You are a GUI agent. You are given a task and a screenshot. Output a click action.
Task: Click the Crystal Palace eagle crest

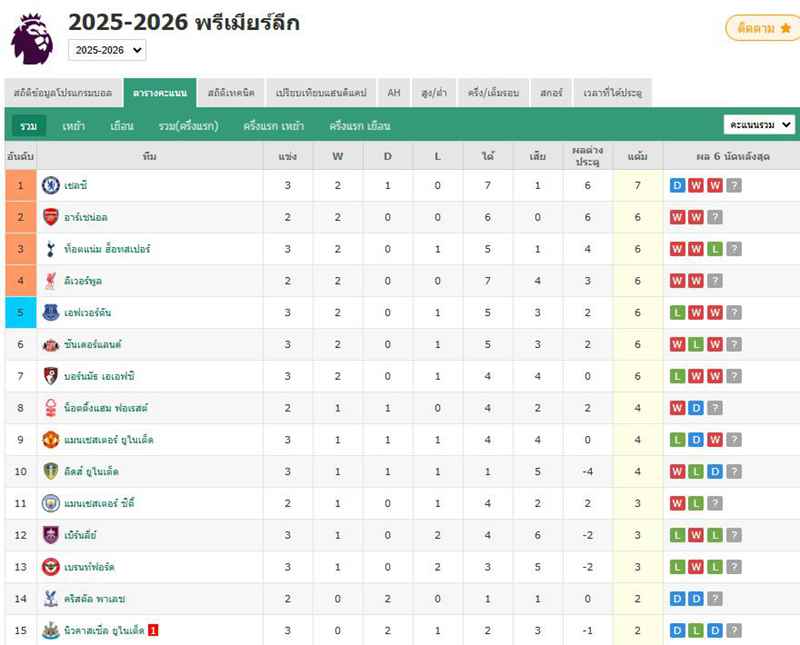pyautogui.click(x=51, y=599)
